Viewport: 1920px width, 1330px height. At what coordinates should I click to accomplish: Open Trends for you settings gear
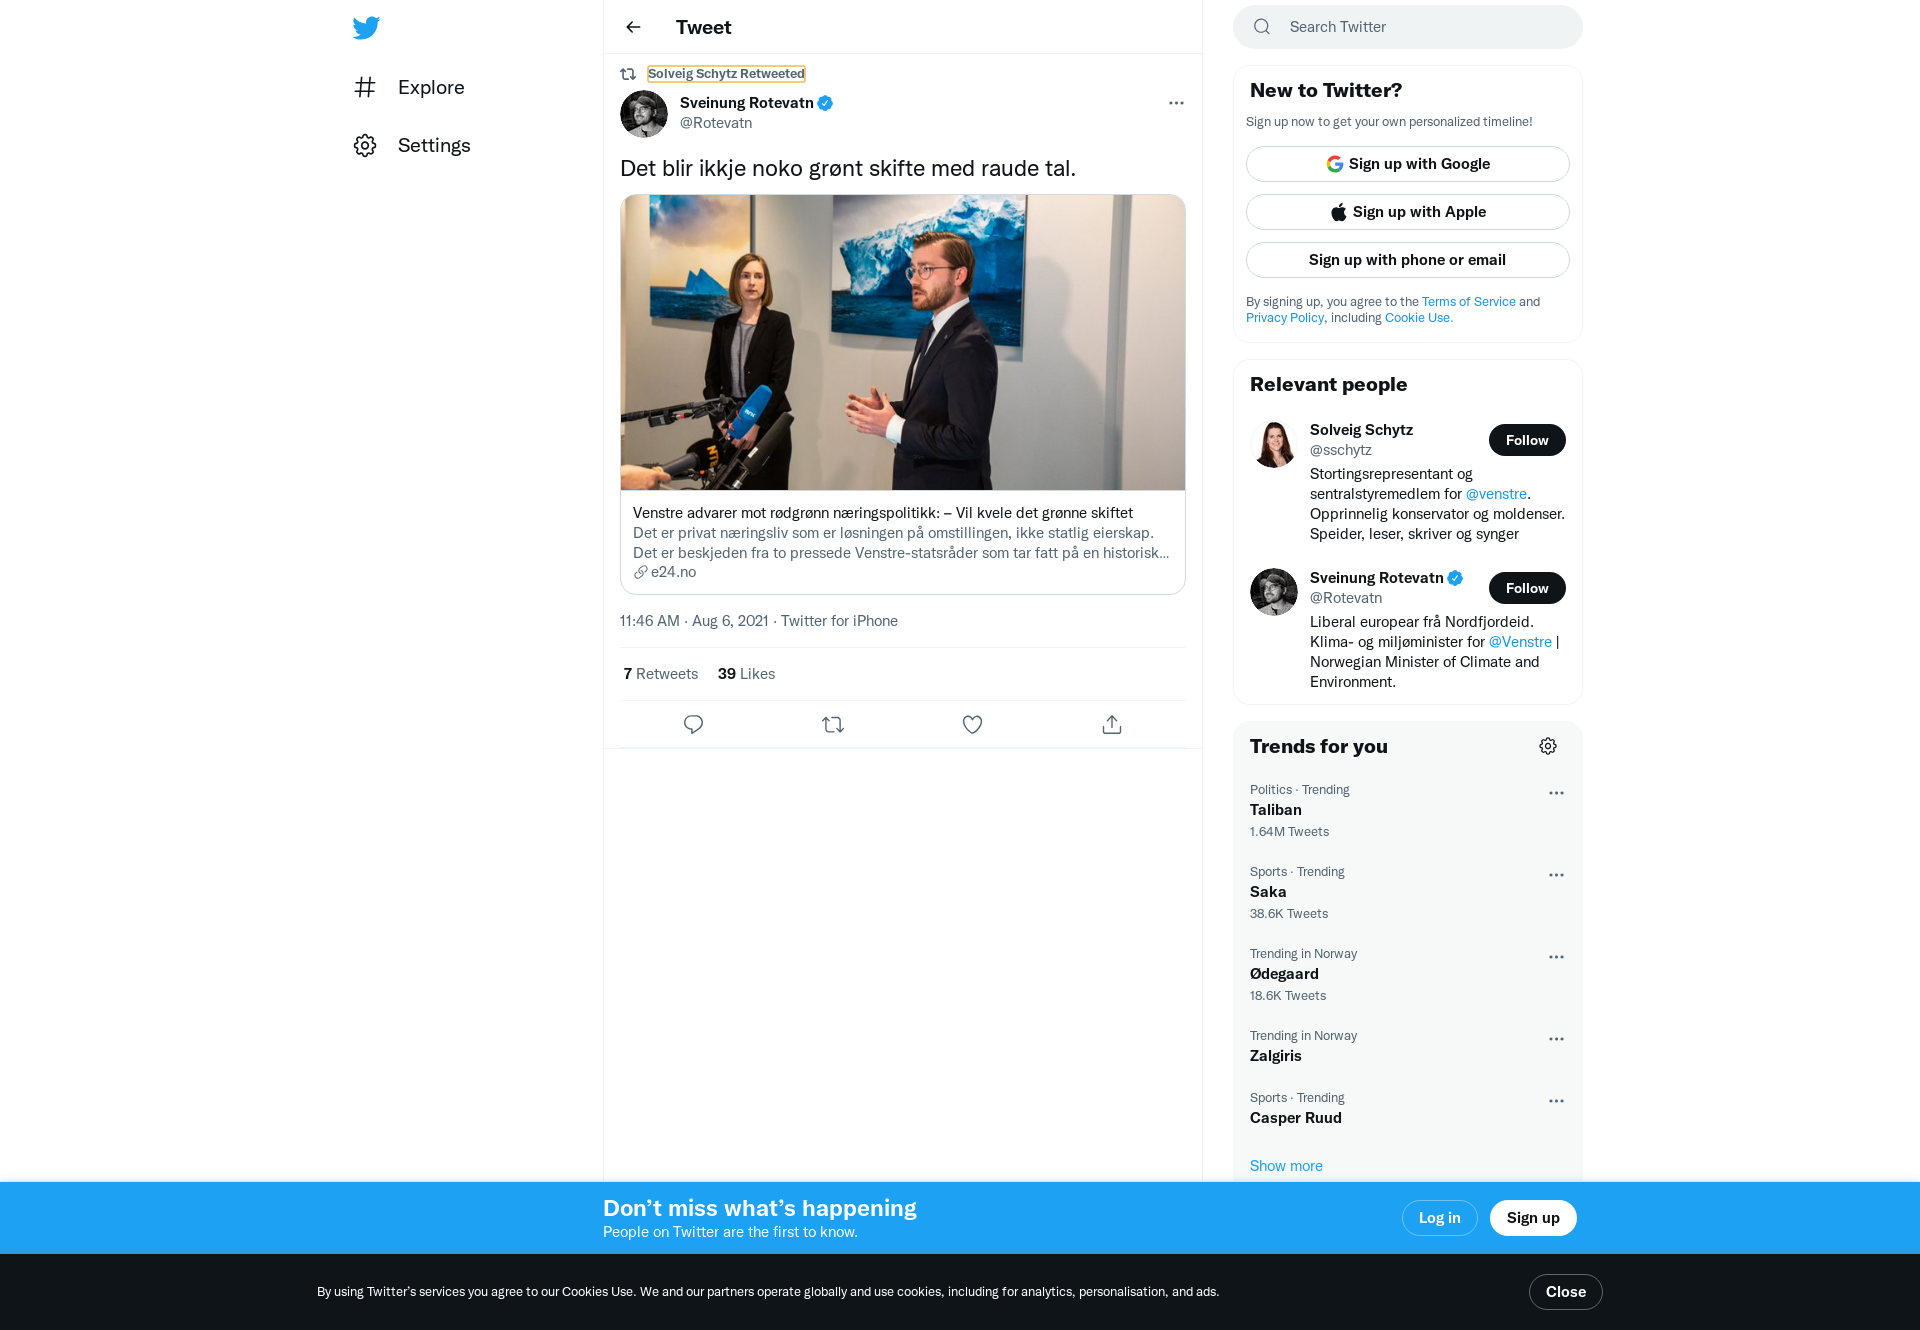click(1548, 746)
